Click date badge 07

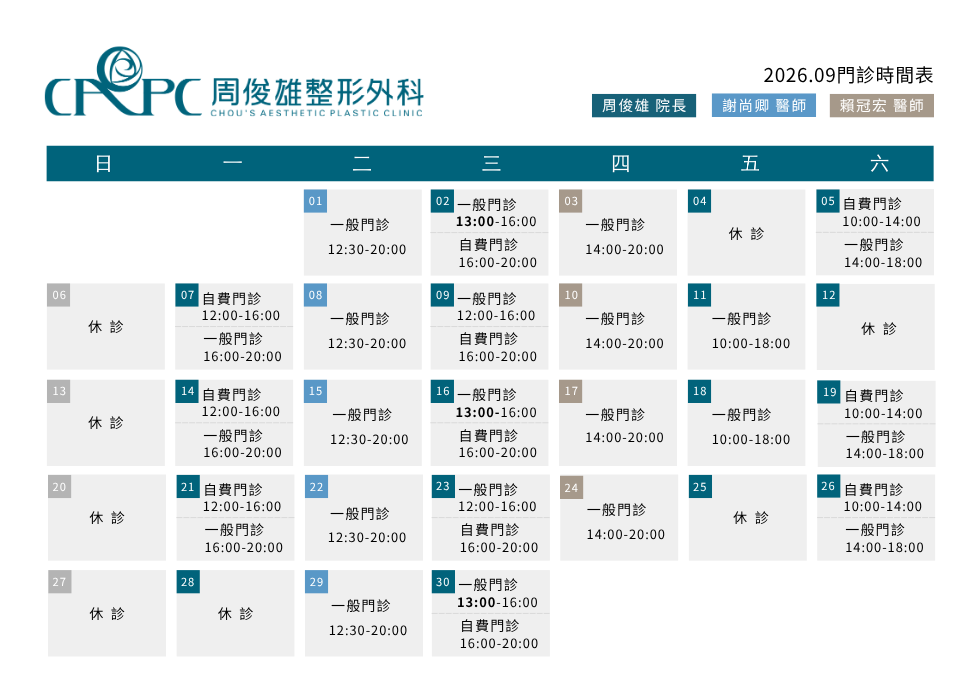pyautogui.click(x=187, y=295)
